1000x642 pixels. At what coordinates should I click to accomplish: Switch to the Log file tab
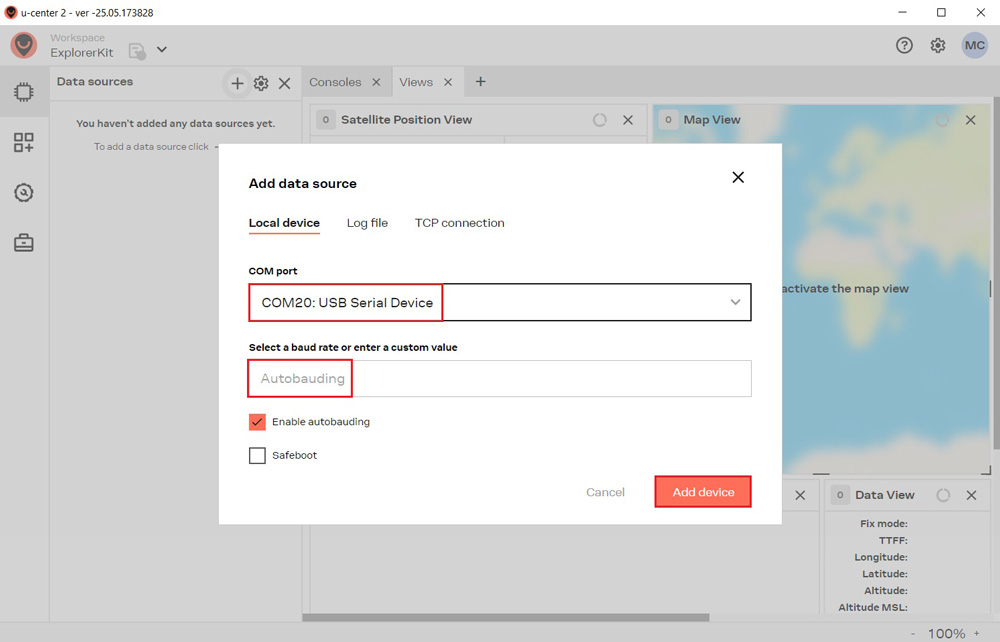(x=367, y=223)
